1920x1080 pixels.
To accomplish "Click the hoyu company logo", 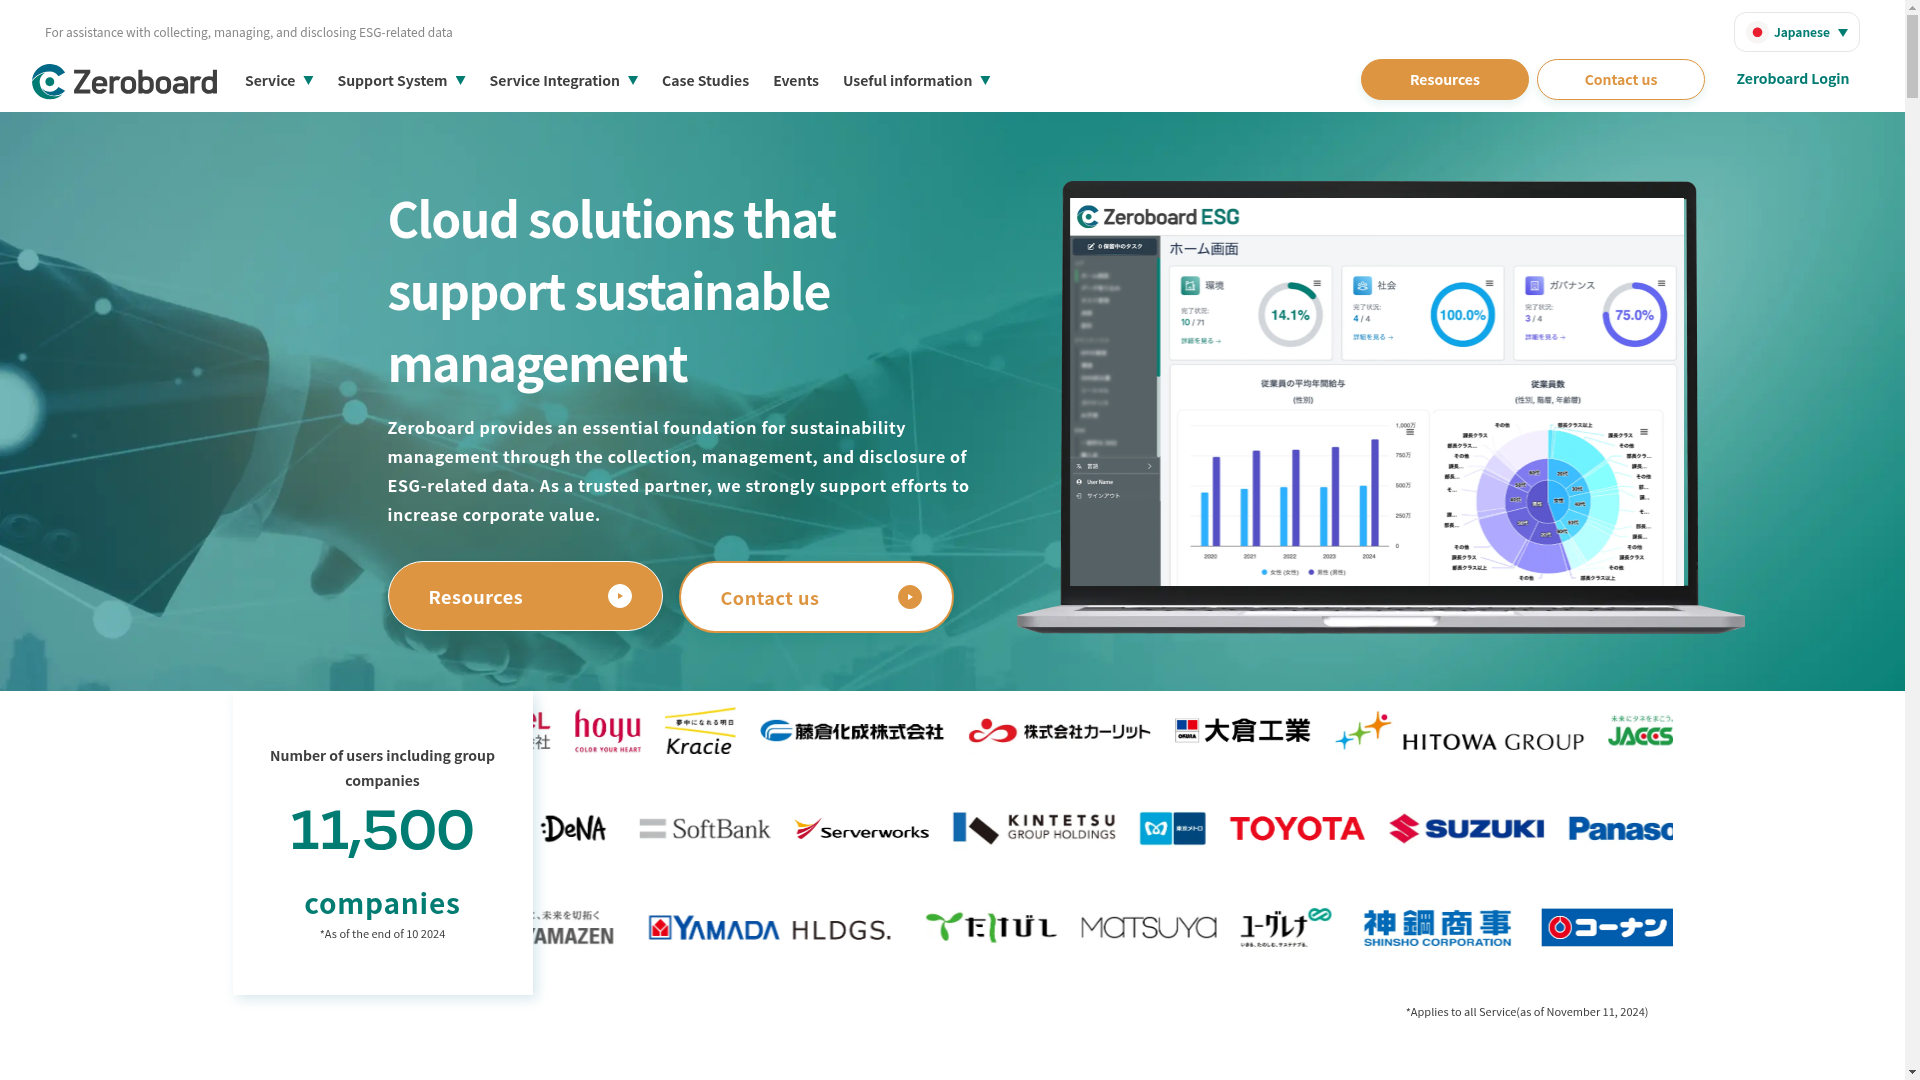I will [x=607, y=731].
